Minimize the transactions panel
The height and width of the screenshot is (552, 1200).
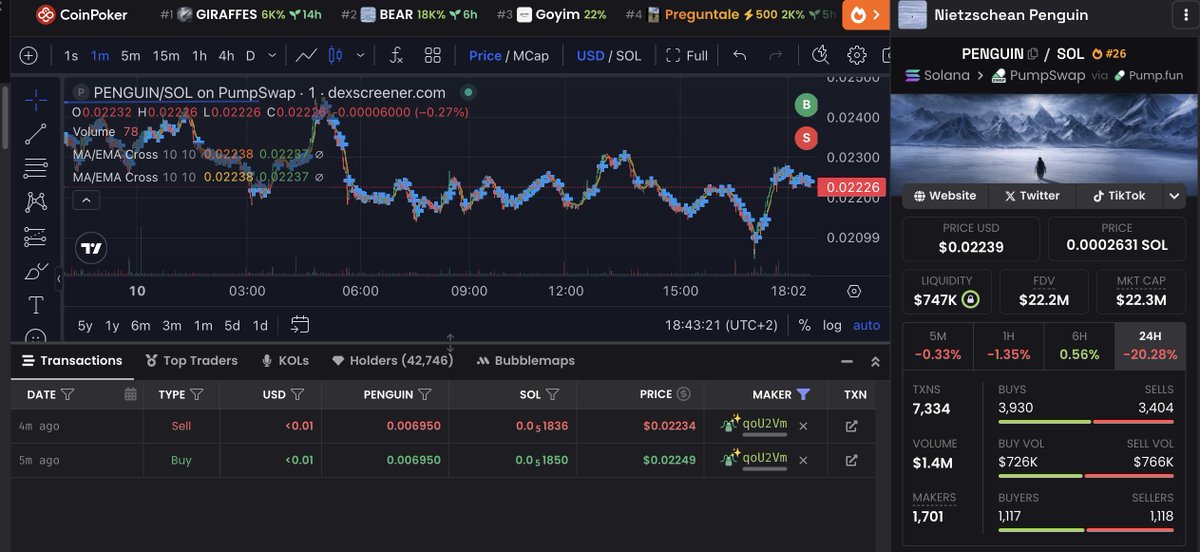click(x=847, y=361)
